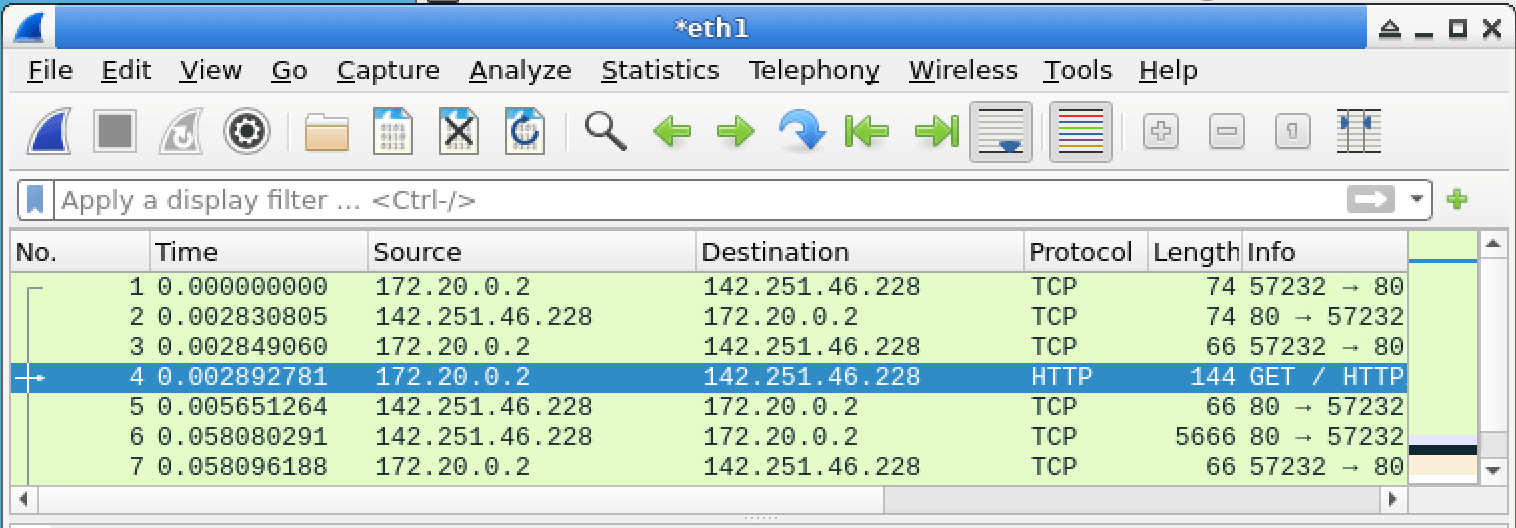Image resolution: width=1516 pixels, height=528 pixels.
Task: Go to specified packet icon
Action: point(802,131)
